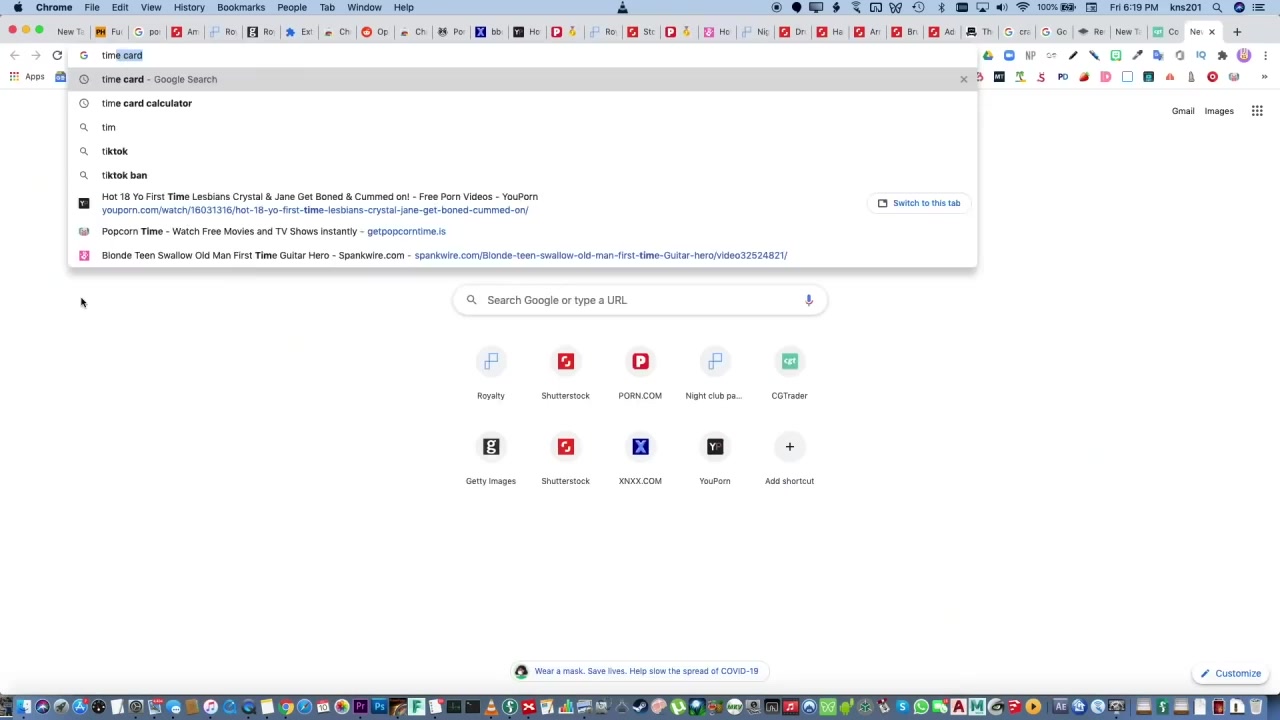
Task: Pick the 'tiktok' search suggestion
Action: [521, 151]
